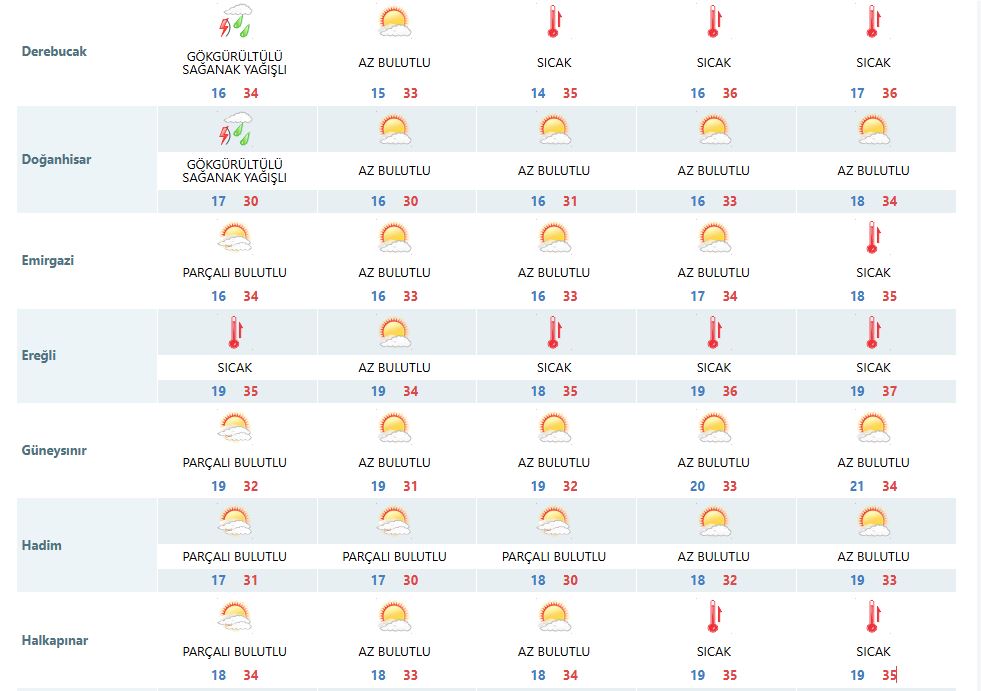This screenshot has height=691, width=981.
Task: Click Emirgazi's PARÇALI BULUTLU label
Action: tap(235, 273)
